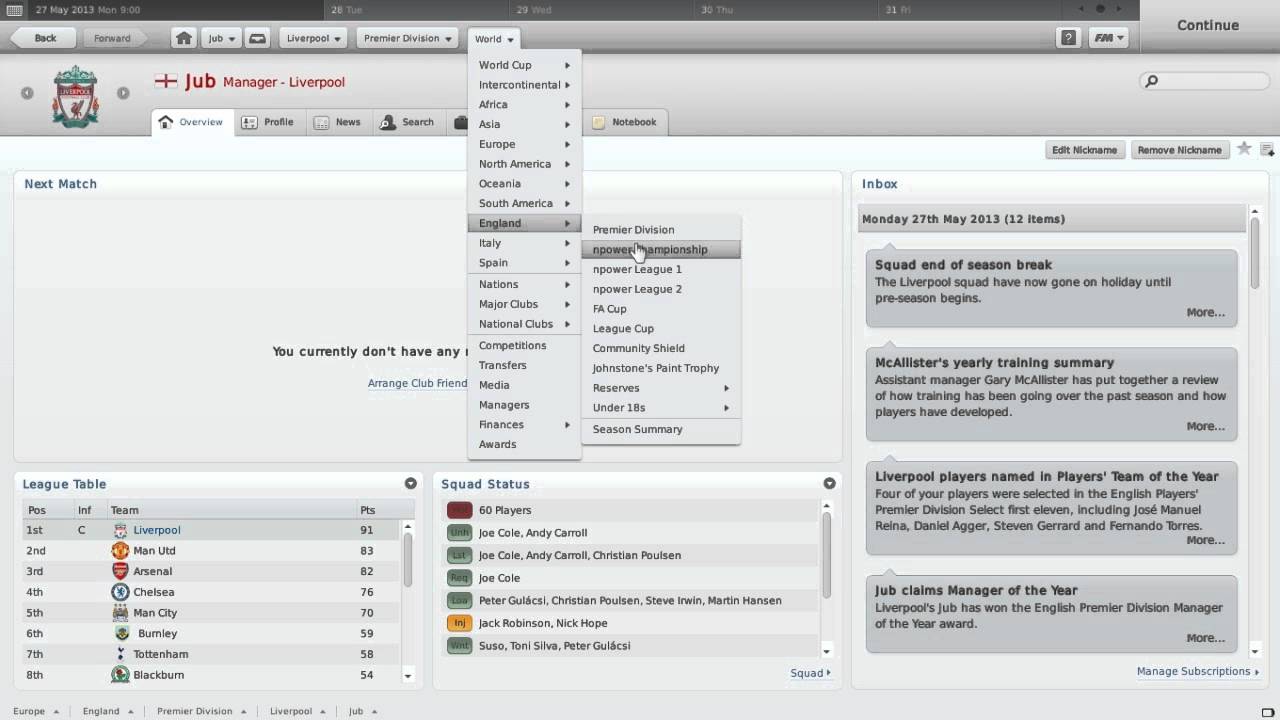Click the Inj status badge

pyautogui.click(x=459, y=623)
